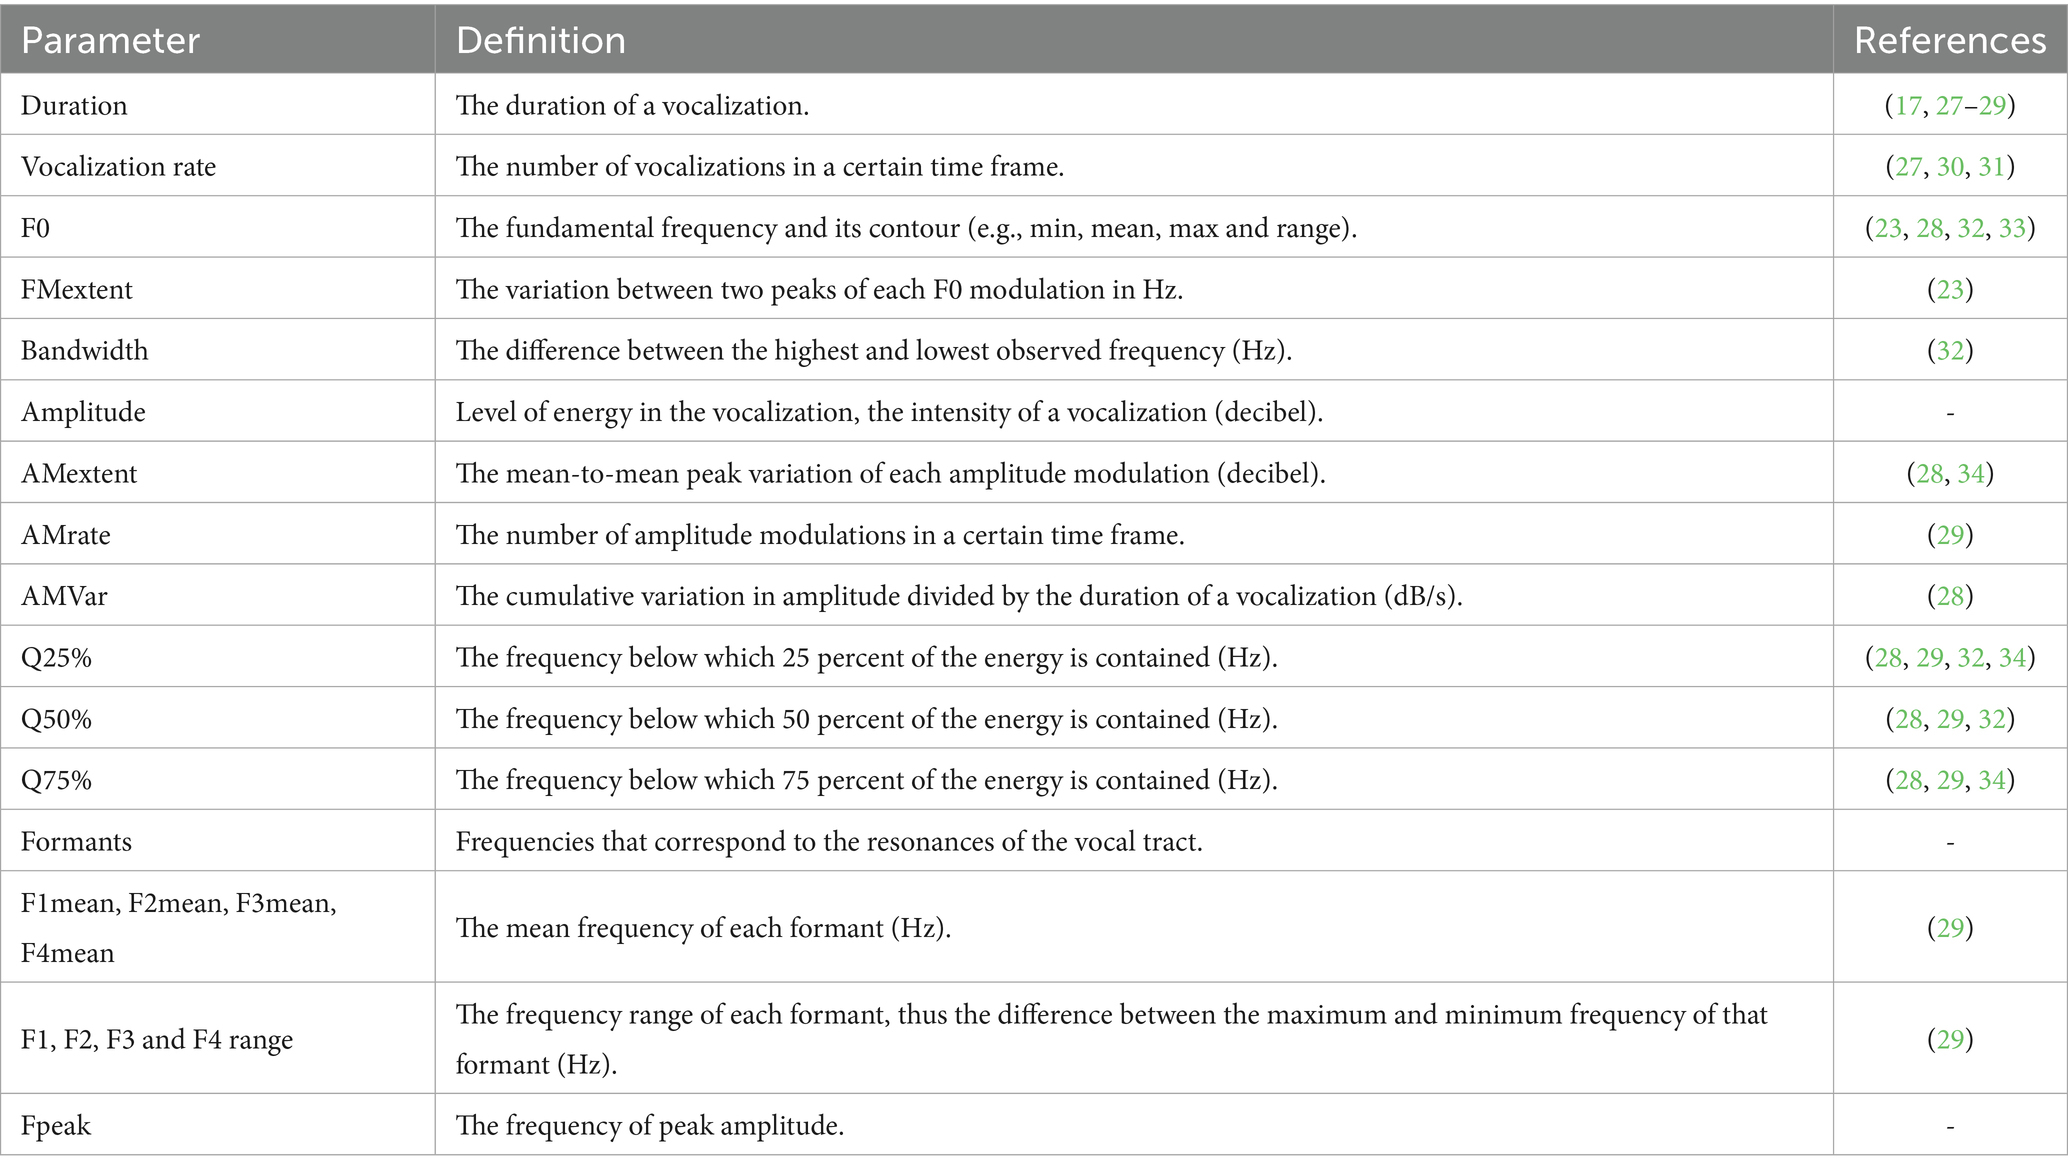Open reference 32 in the Bandwidth row
The image size is (2068, 1173).
pos(1950,350)
